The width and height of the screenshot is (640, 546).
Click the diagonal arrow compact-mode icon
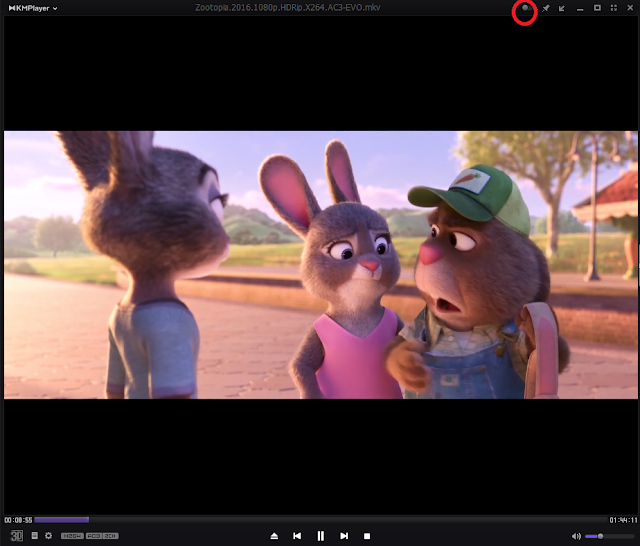562,8
